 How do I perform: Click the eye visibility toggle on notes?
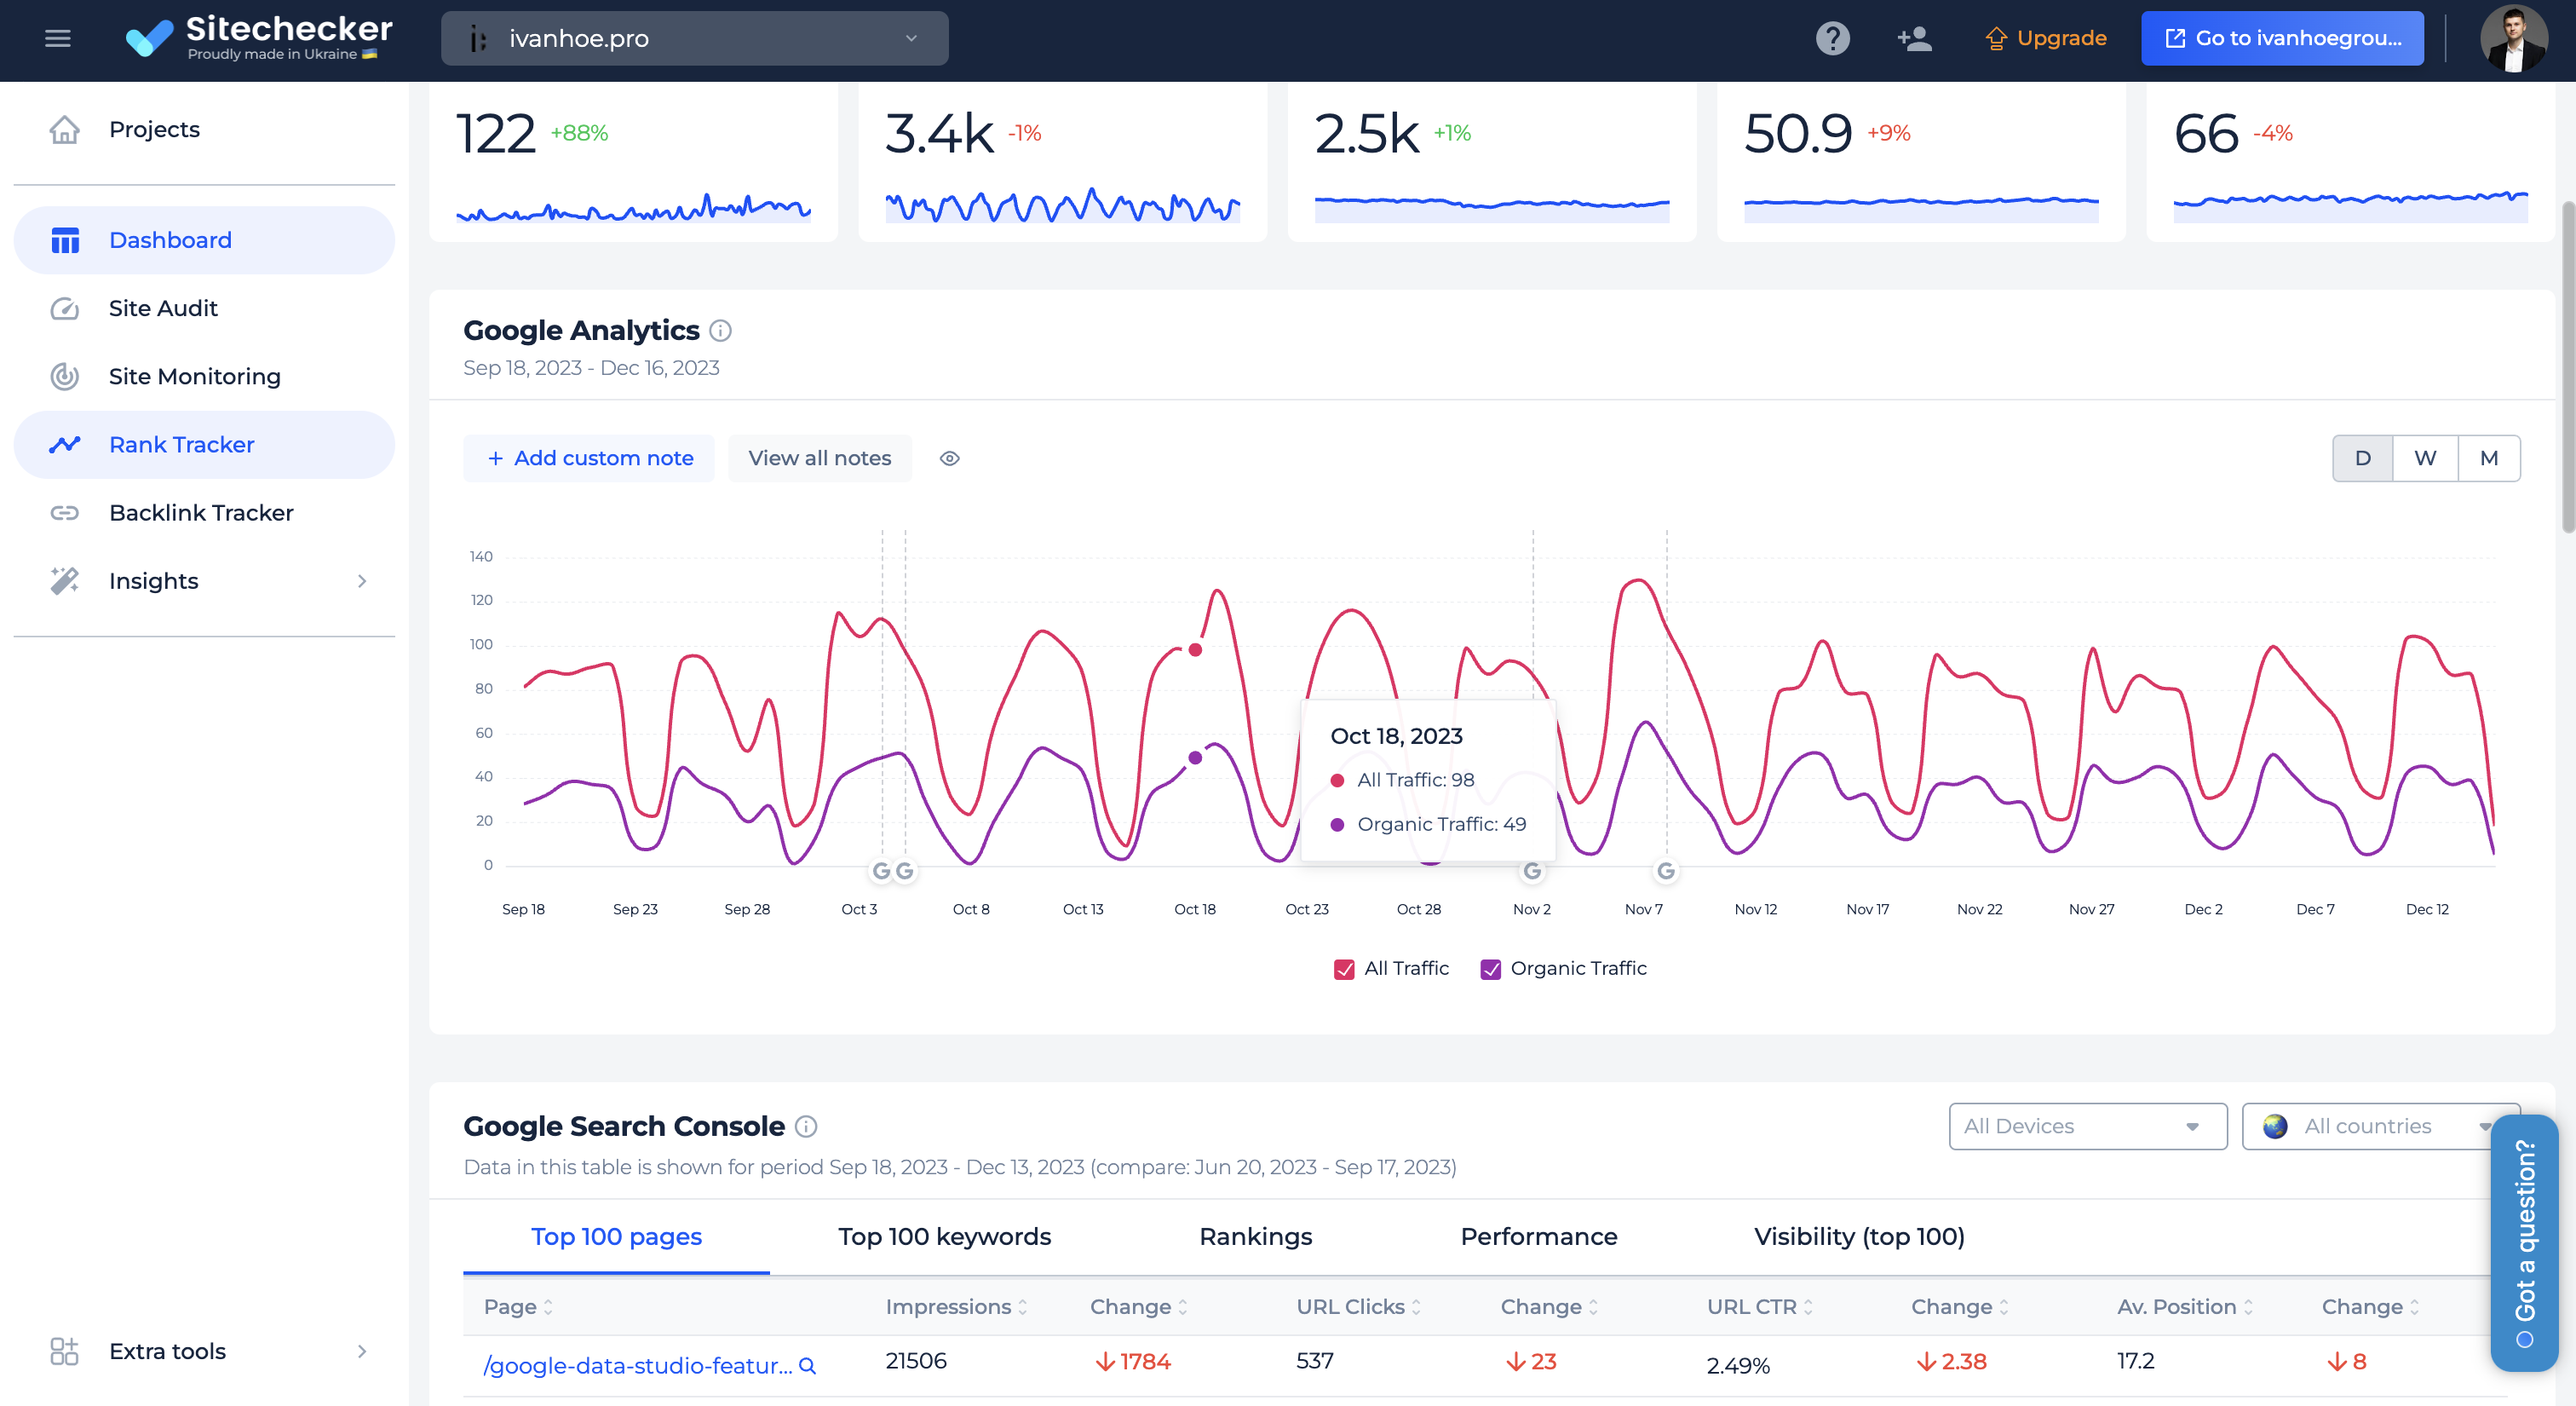[950, 457]
